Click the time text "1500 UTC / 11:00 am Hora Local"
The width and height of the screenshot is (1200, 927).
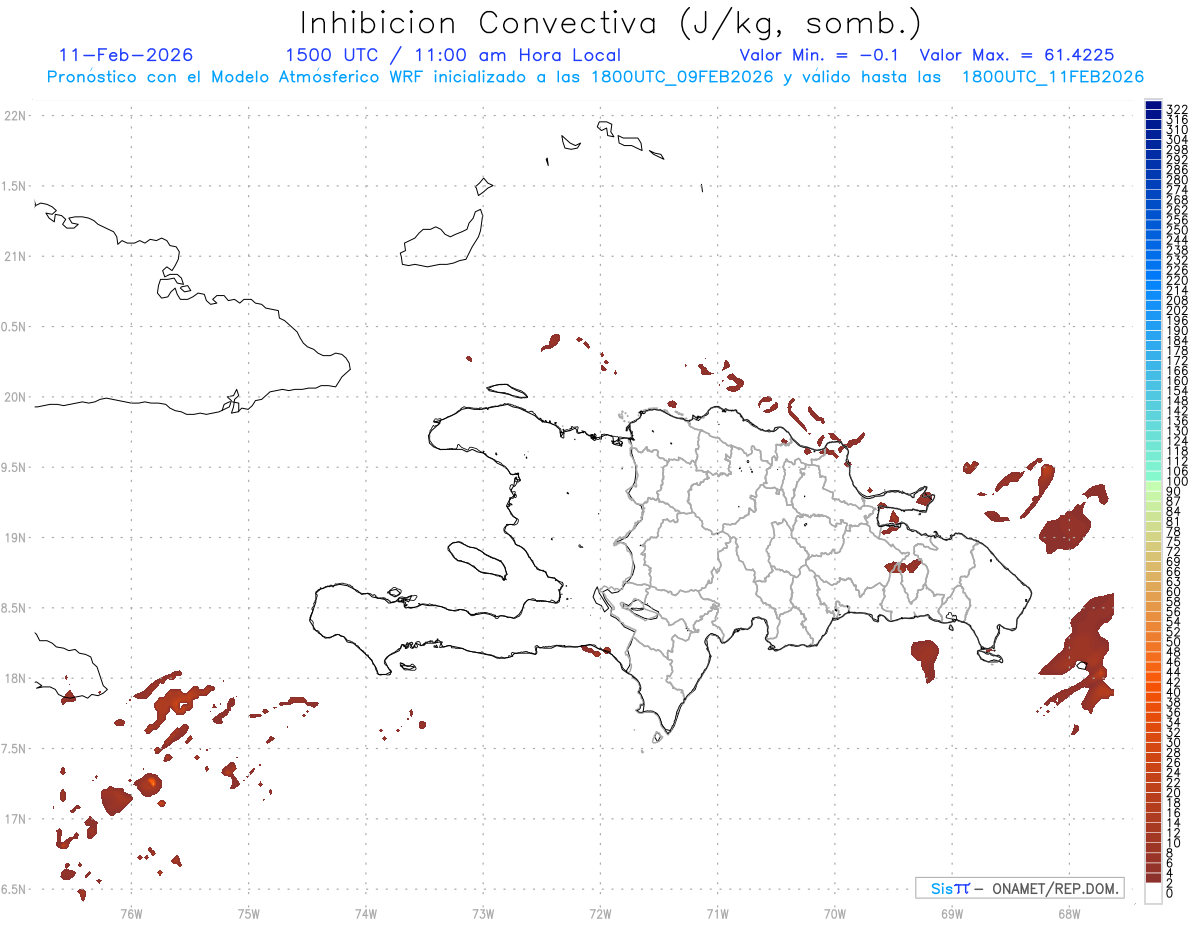[x=453, y=56]
